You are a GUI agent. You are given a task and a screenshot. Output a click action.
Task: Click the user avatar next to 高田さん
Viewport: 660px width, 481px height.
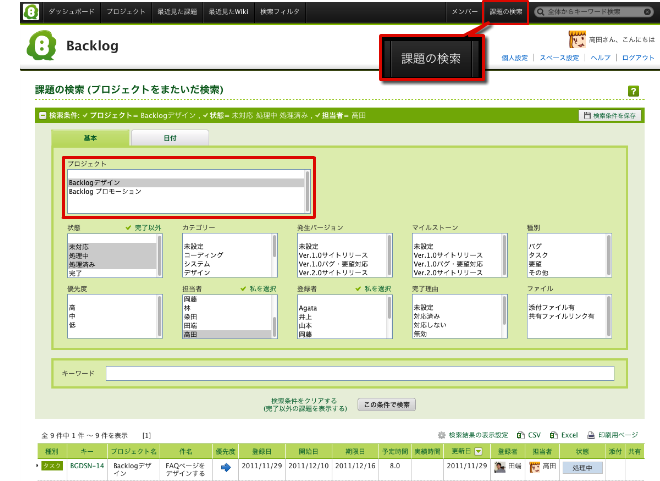[577, 40]
